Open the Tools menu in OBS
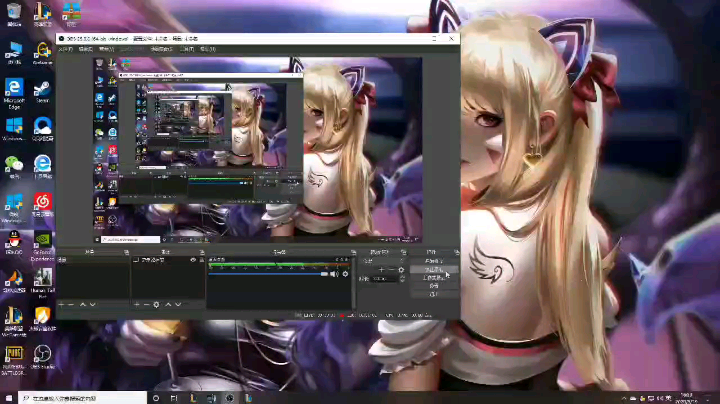Image resolution: width=720 pixels, height=404 pixels. (187, 49)
